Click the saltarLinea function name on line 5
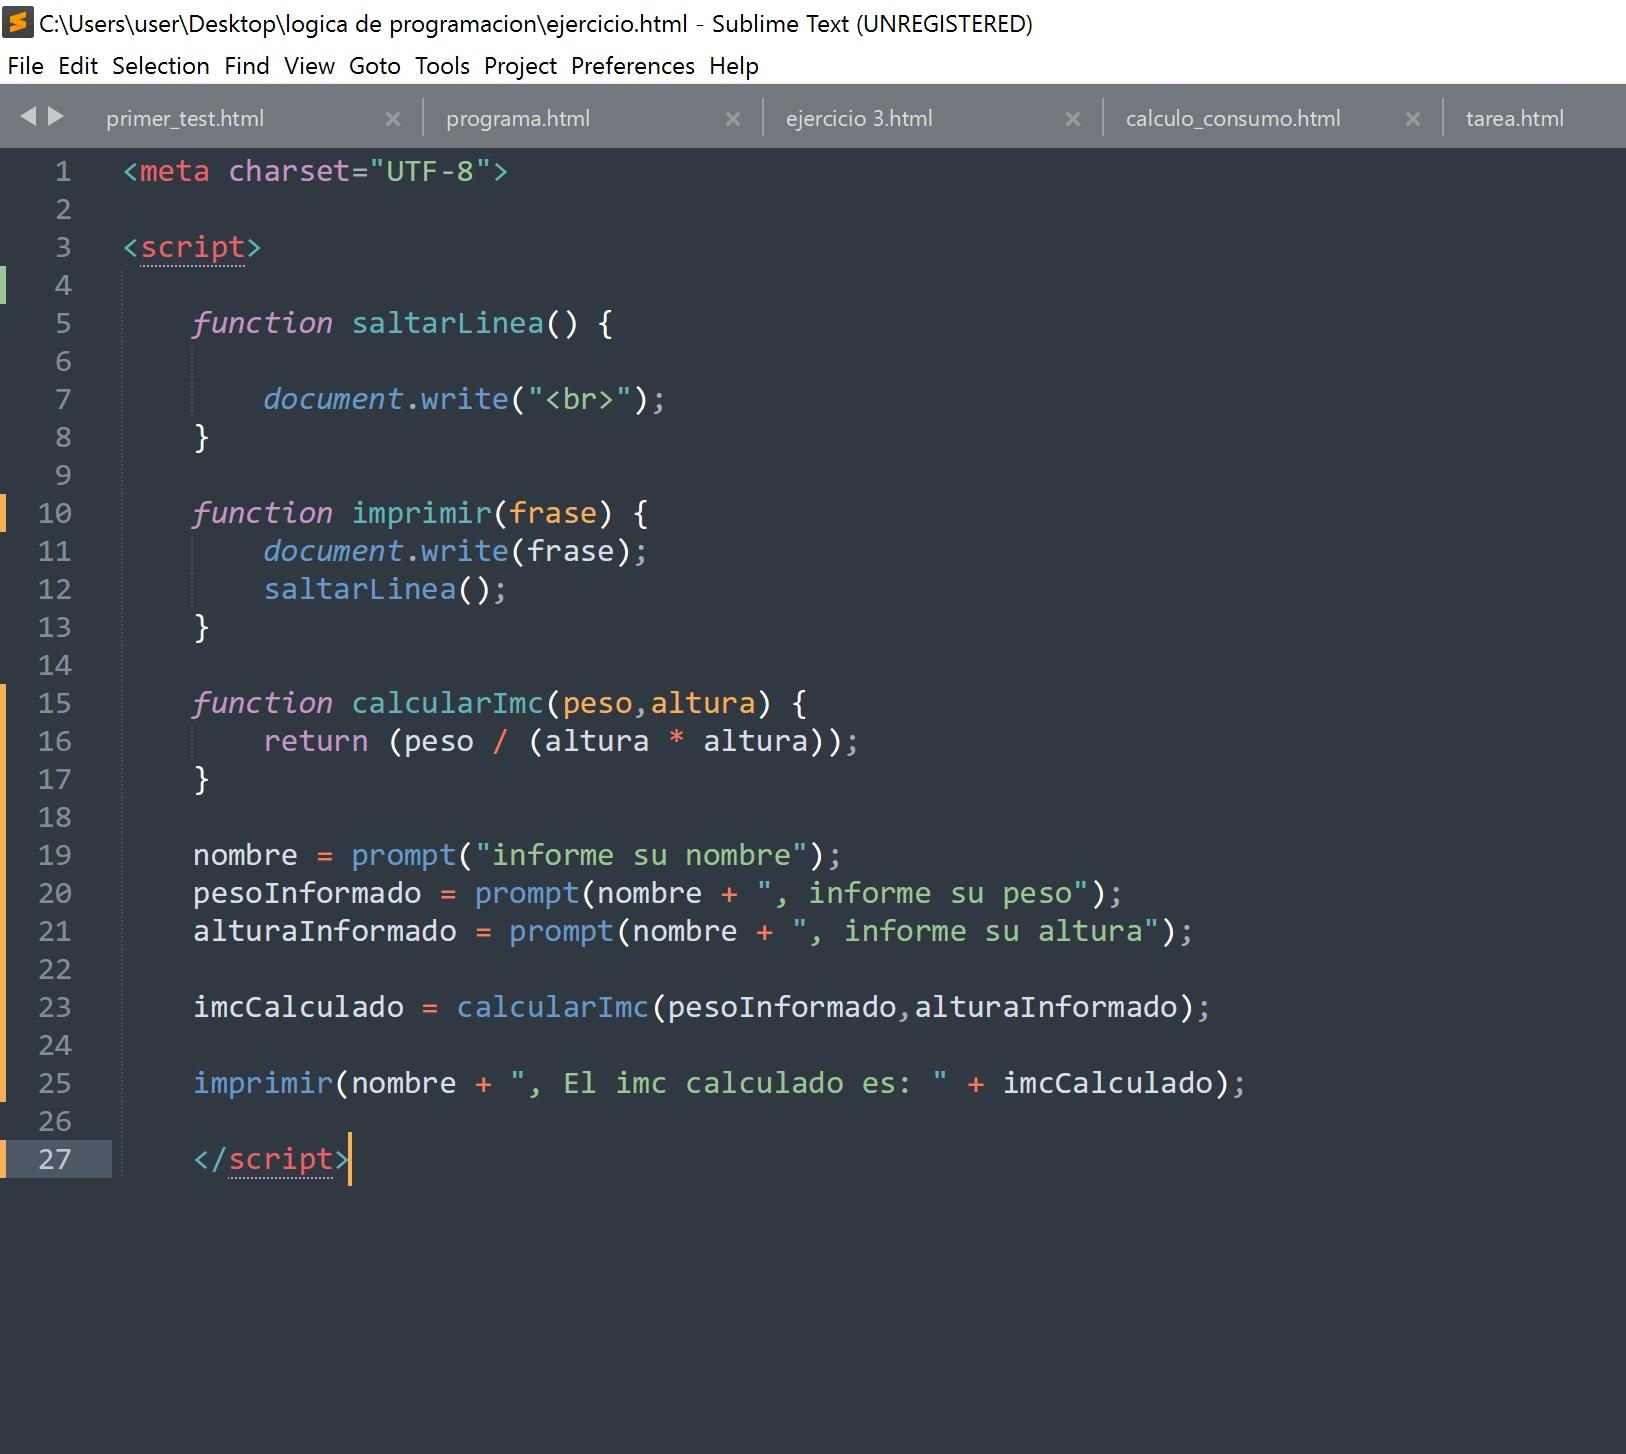The height and width of the screenshot is (1454, 1626). [x=447, y=324]
